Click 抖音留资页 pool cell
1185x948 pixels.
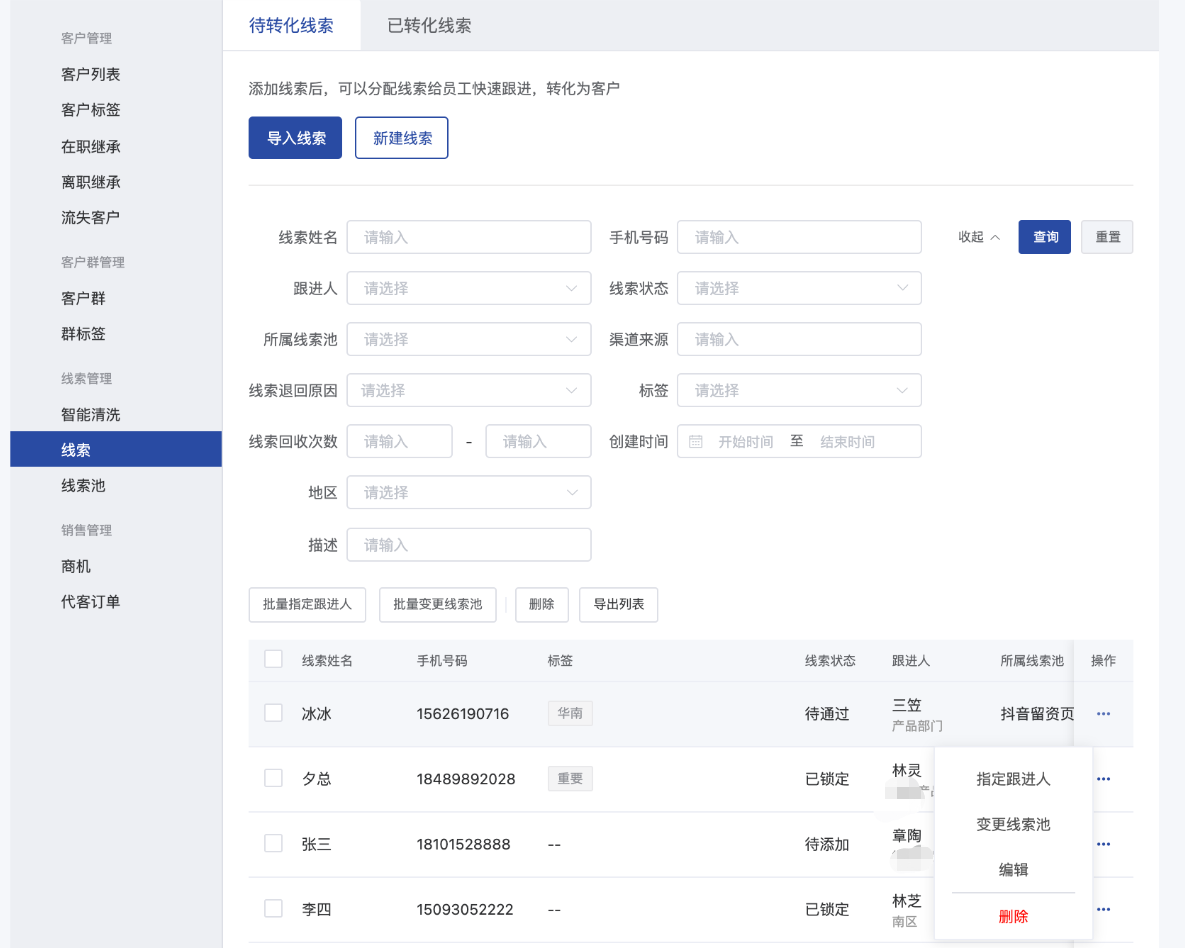tap(1037, 714)
